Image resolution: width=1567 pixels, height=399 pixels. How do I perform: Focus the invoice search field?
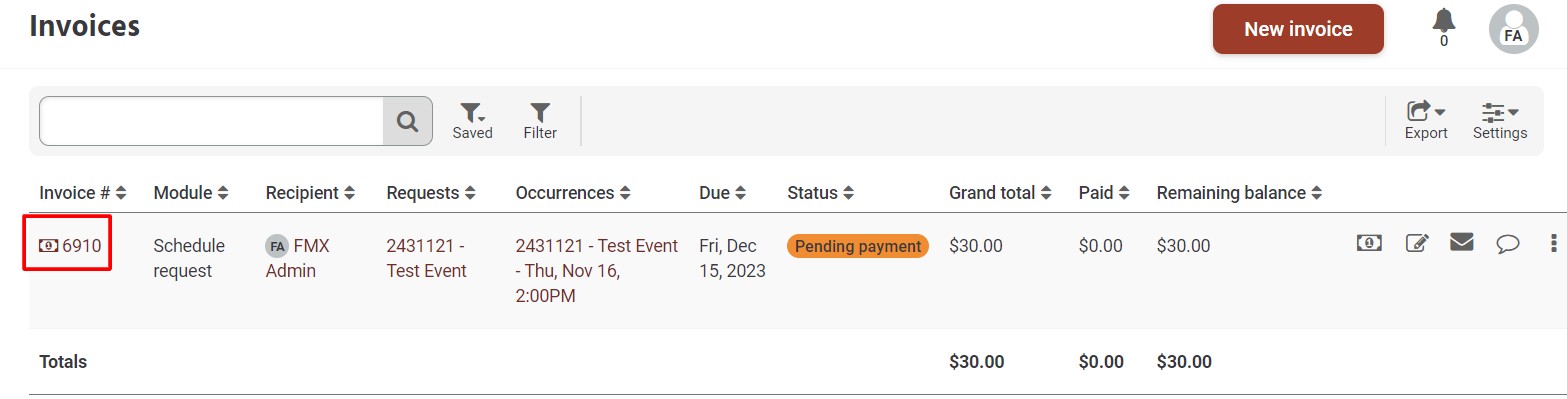(x=211, y=121)
